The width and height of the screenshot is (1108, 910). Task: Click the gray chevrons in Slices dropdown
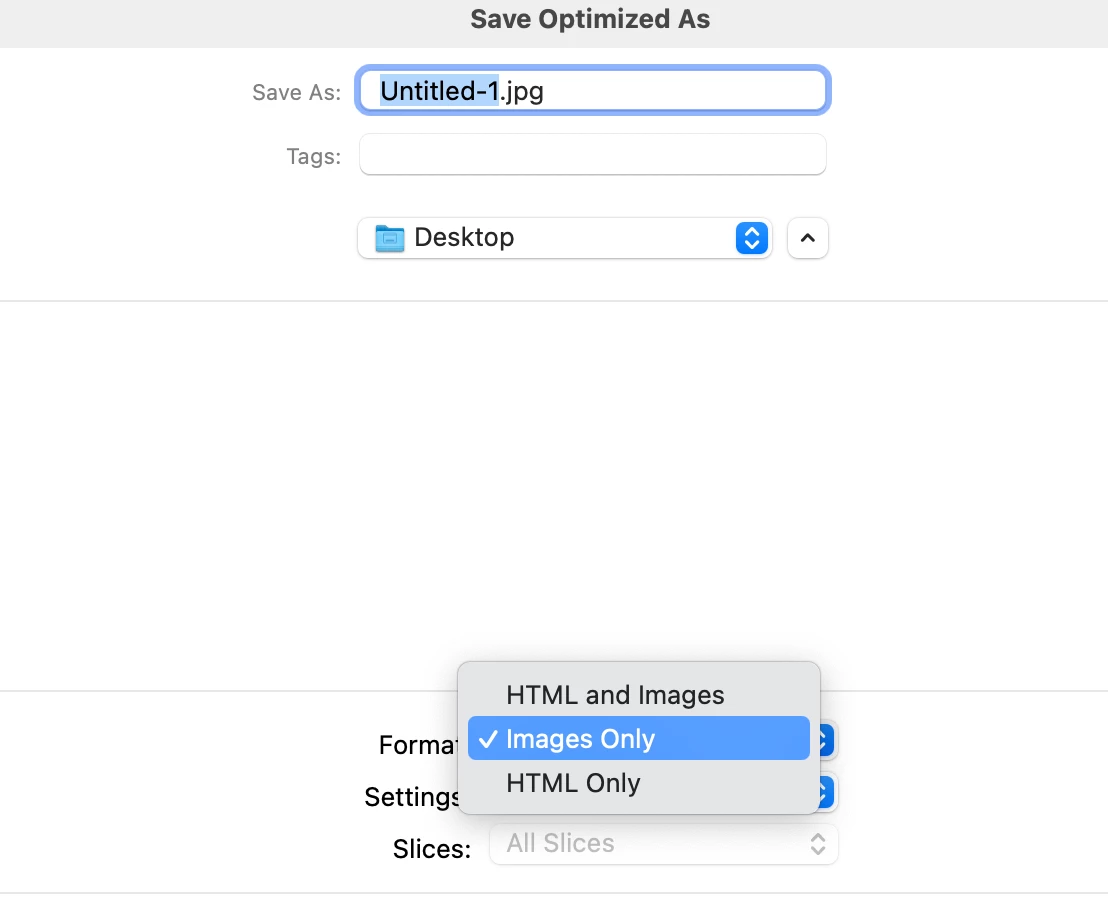817,844
